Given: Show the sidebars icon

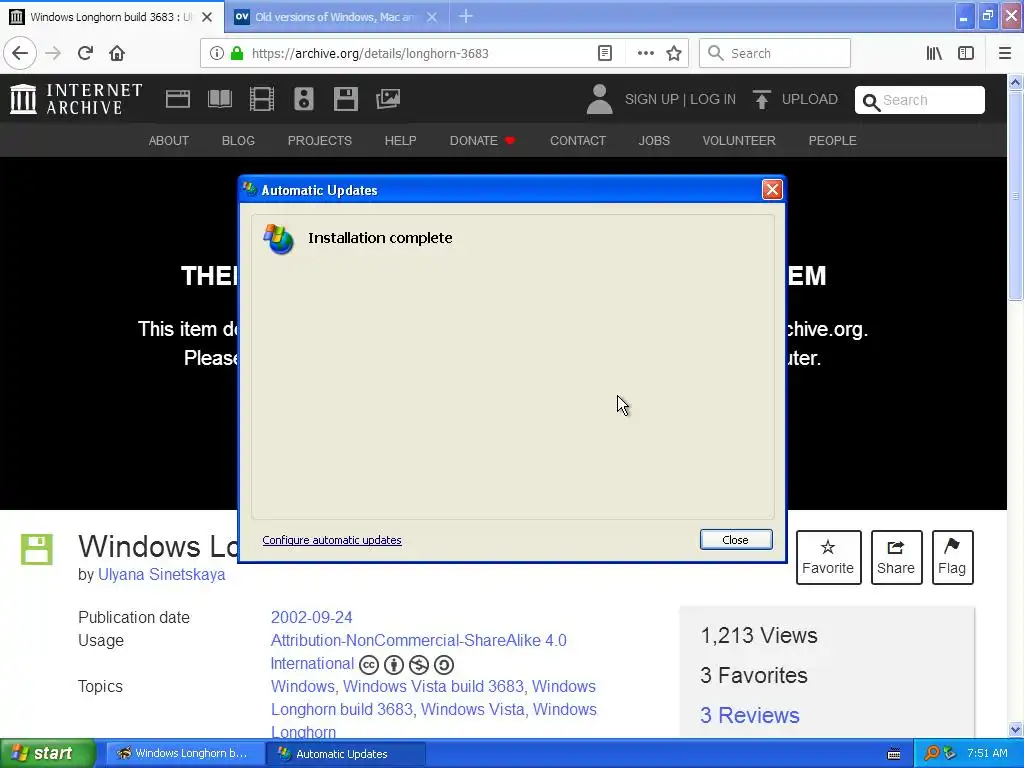Looking at the screenshot, I should point(966,53).
